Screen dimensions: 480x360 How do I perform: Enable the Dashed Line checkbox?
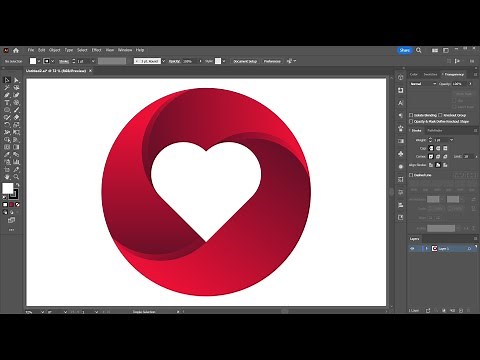[411, 175]
